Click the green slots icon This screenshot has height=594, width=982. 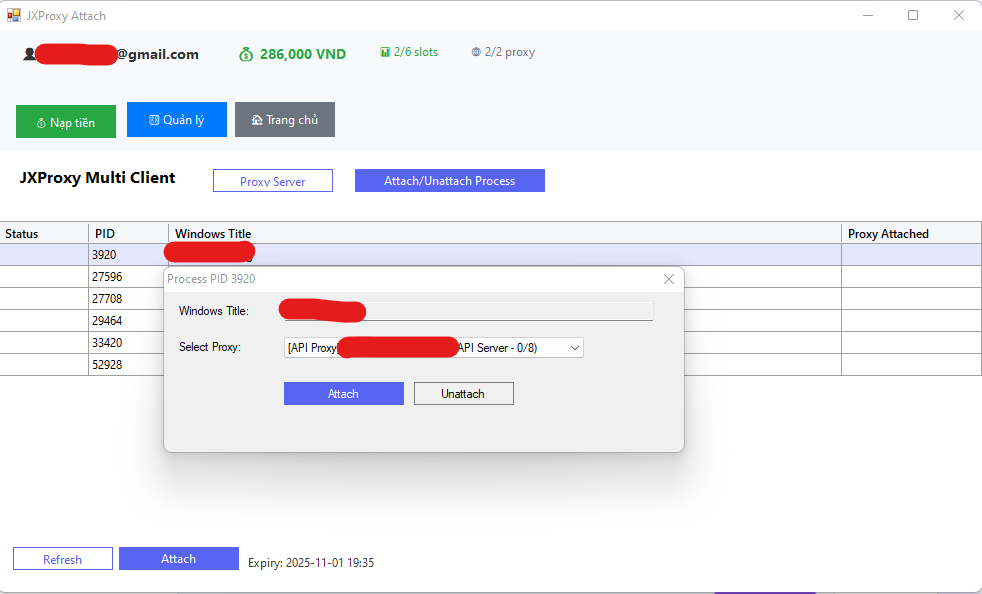pos(385,52)
